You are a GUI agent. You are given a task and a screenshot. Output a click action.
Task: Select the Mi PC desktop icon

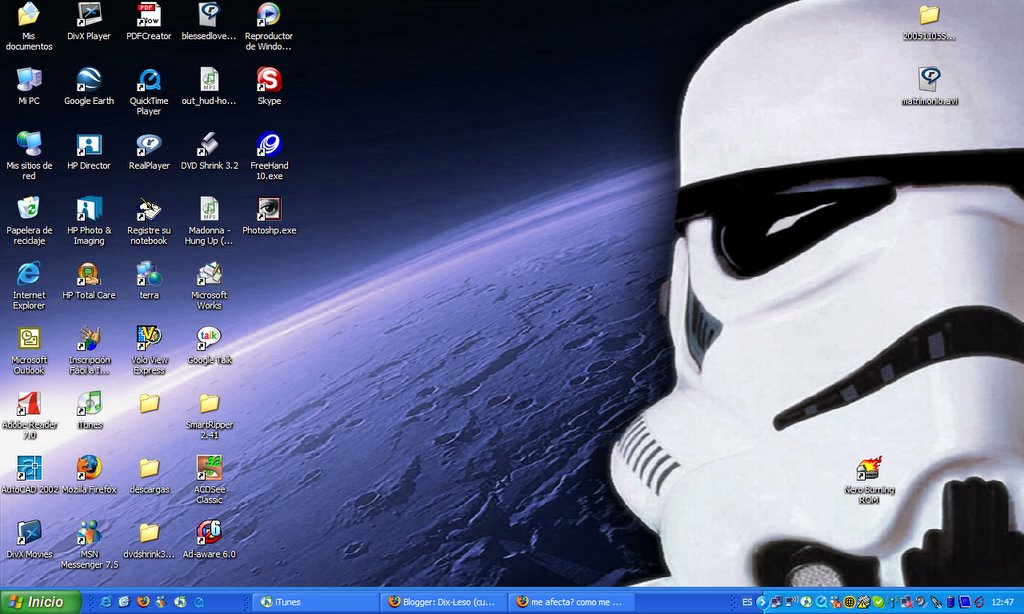coord(29,80)
